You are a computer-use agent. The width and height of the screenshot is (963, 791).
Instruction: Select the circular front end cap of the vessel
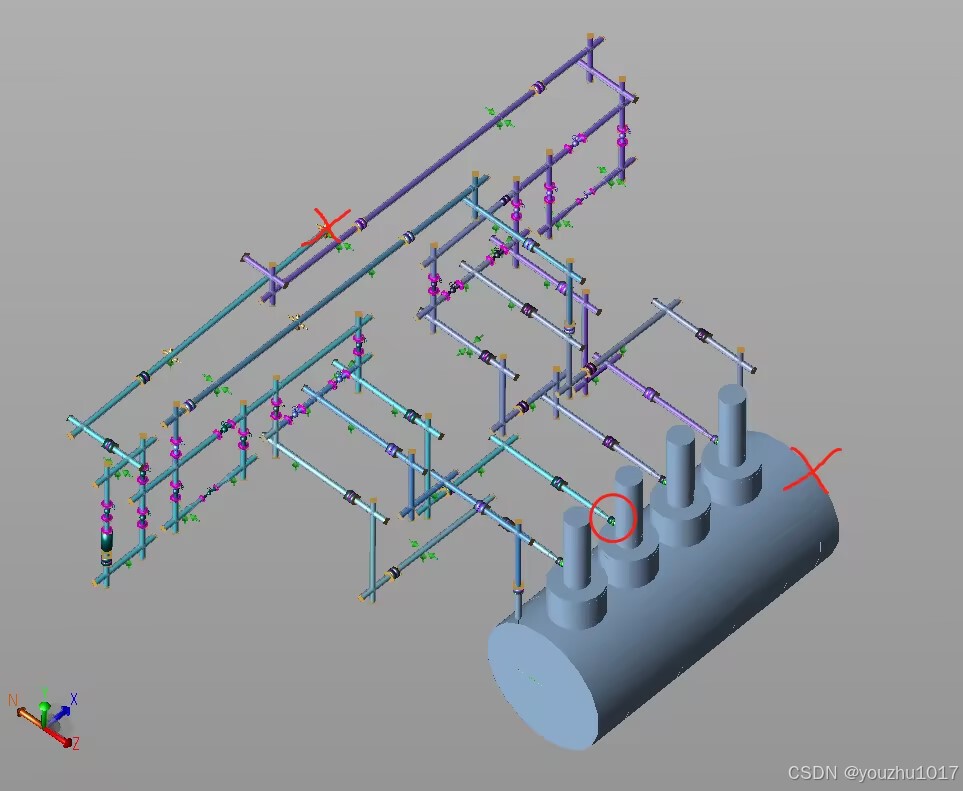coord(544,687)
